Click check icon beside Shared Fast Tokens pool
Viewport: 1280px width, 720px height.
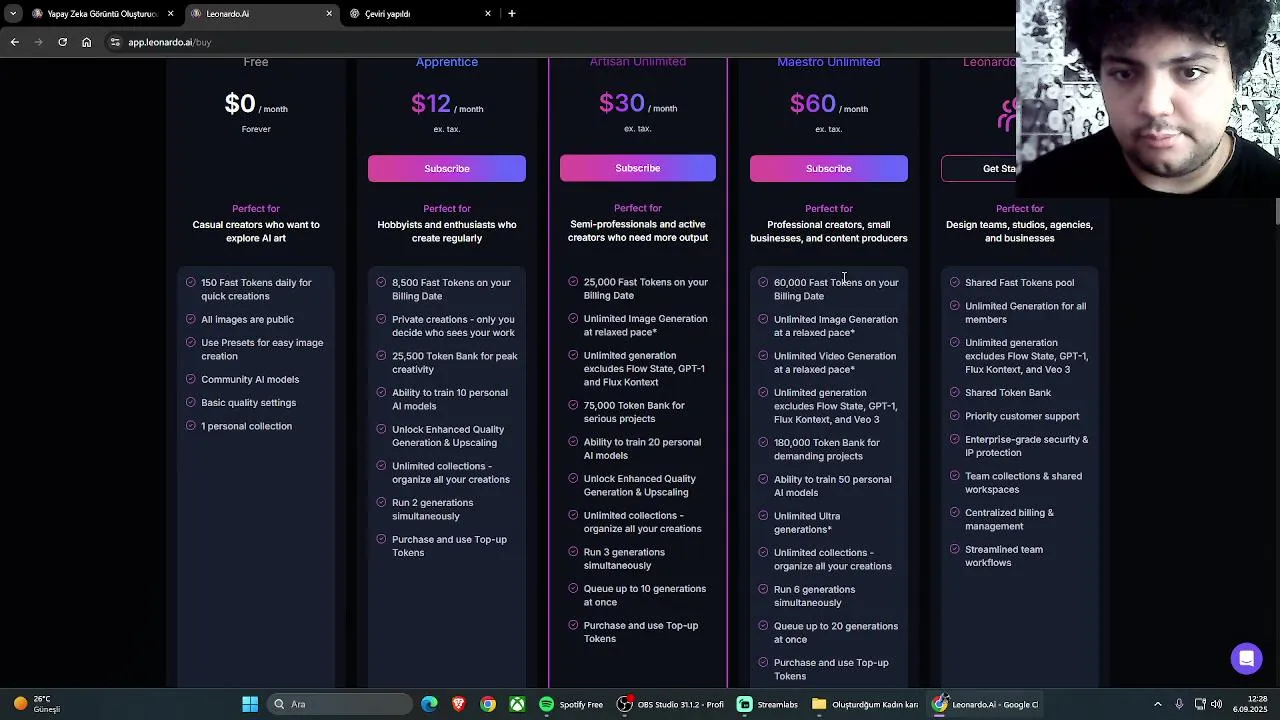(954, 283)
